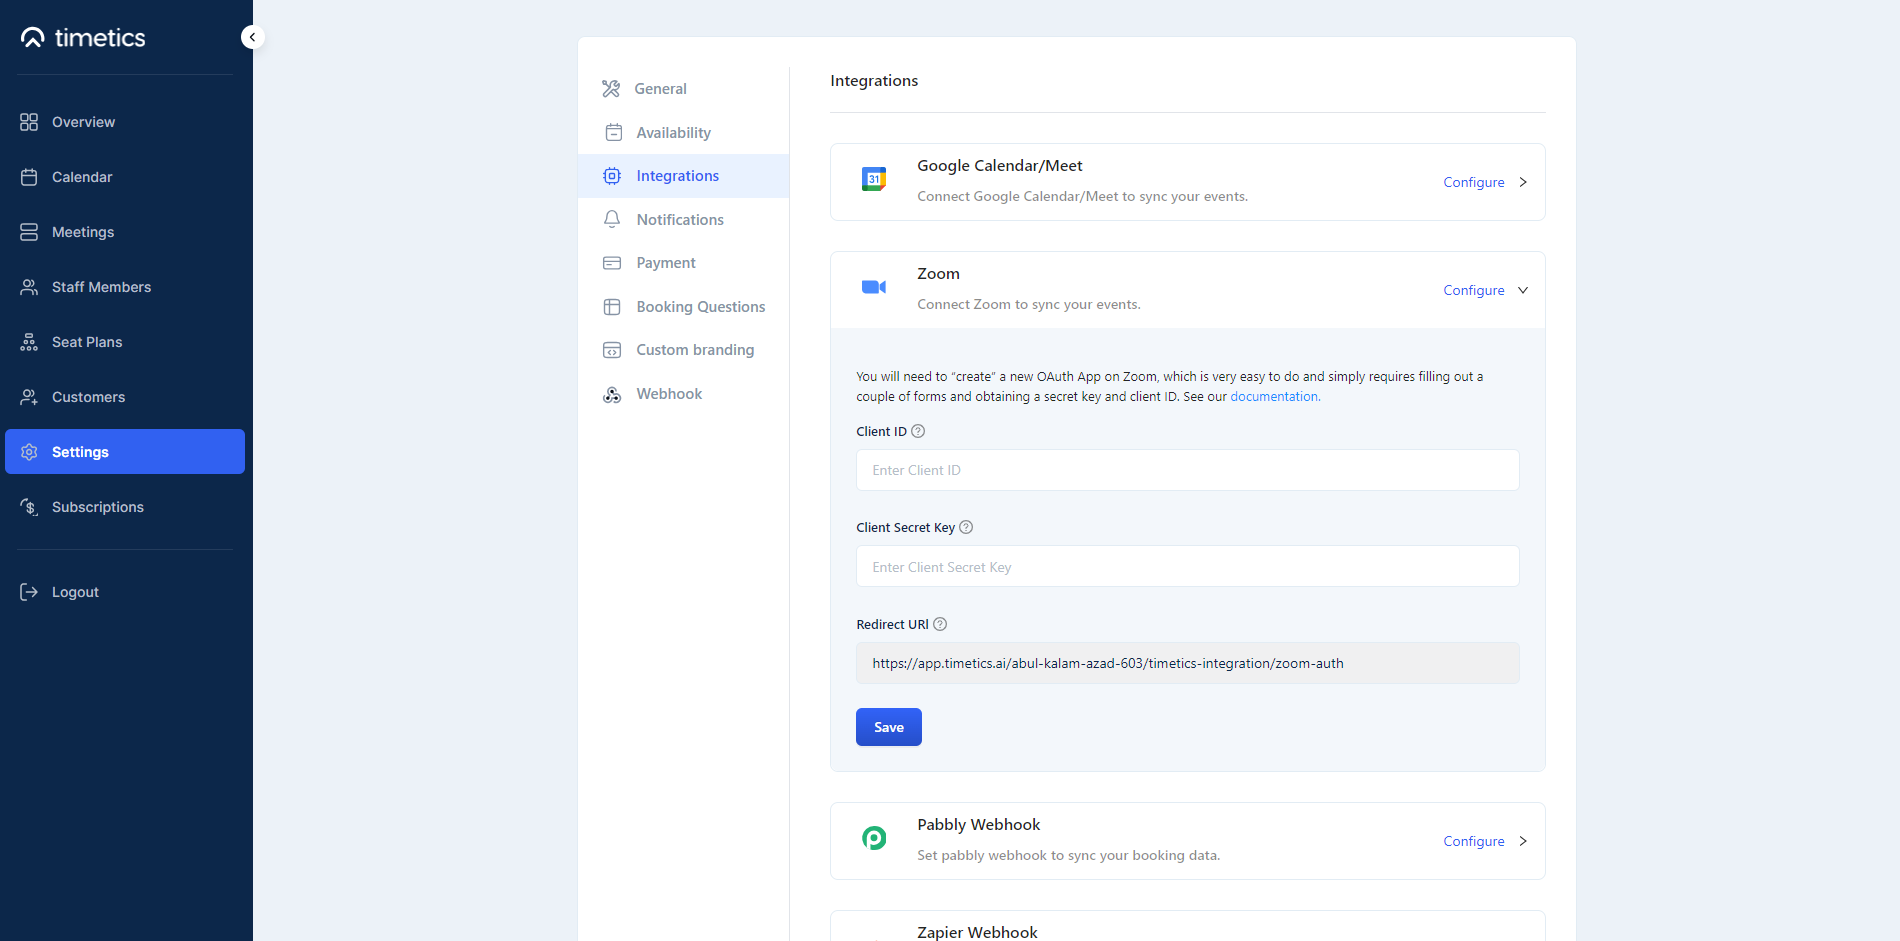Image resolution: width=1900 pixels, height=941 pixels.
Task: Click the Enter Client Secret Key field
Action: (1186, 566)
